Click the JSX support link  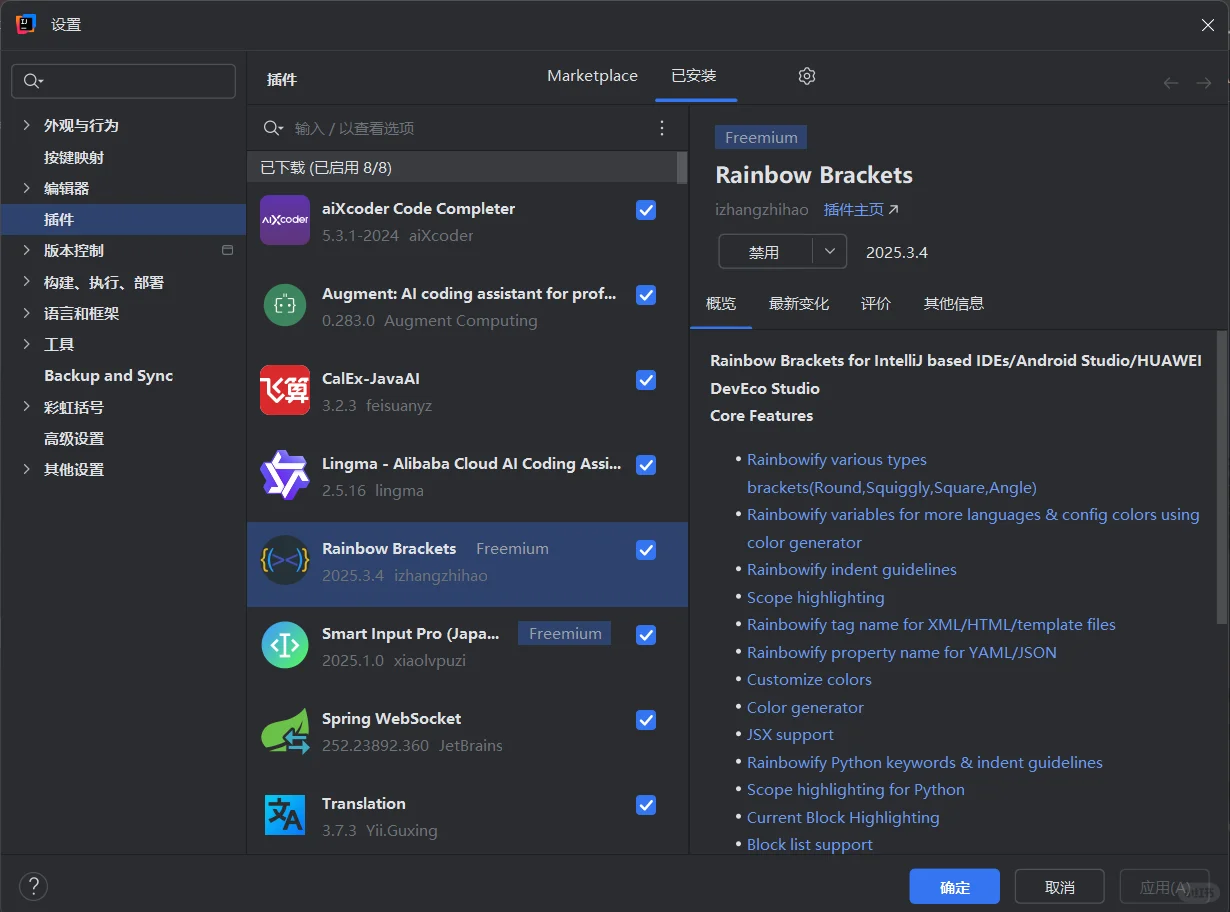tap(790, 735)
